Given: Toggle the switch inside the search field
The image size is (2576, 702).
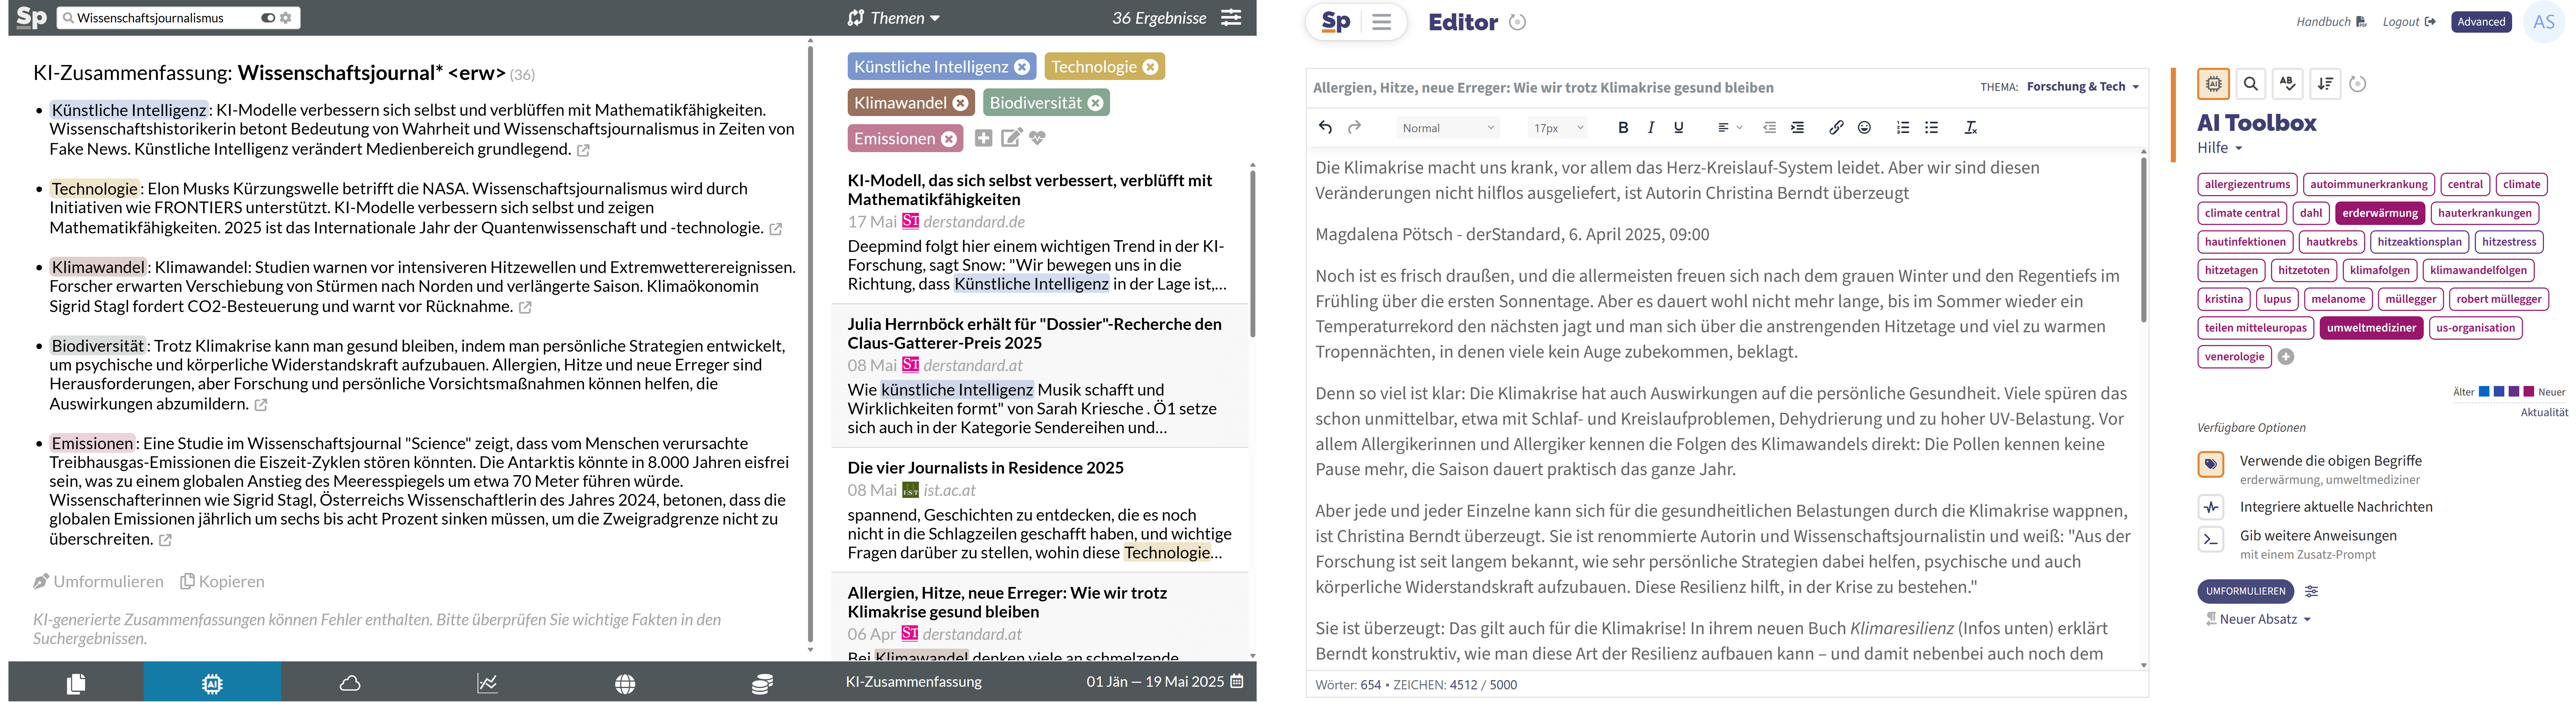Looking at the screenshot, I should 268,18.
